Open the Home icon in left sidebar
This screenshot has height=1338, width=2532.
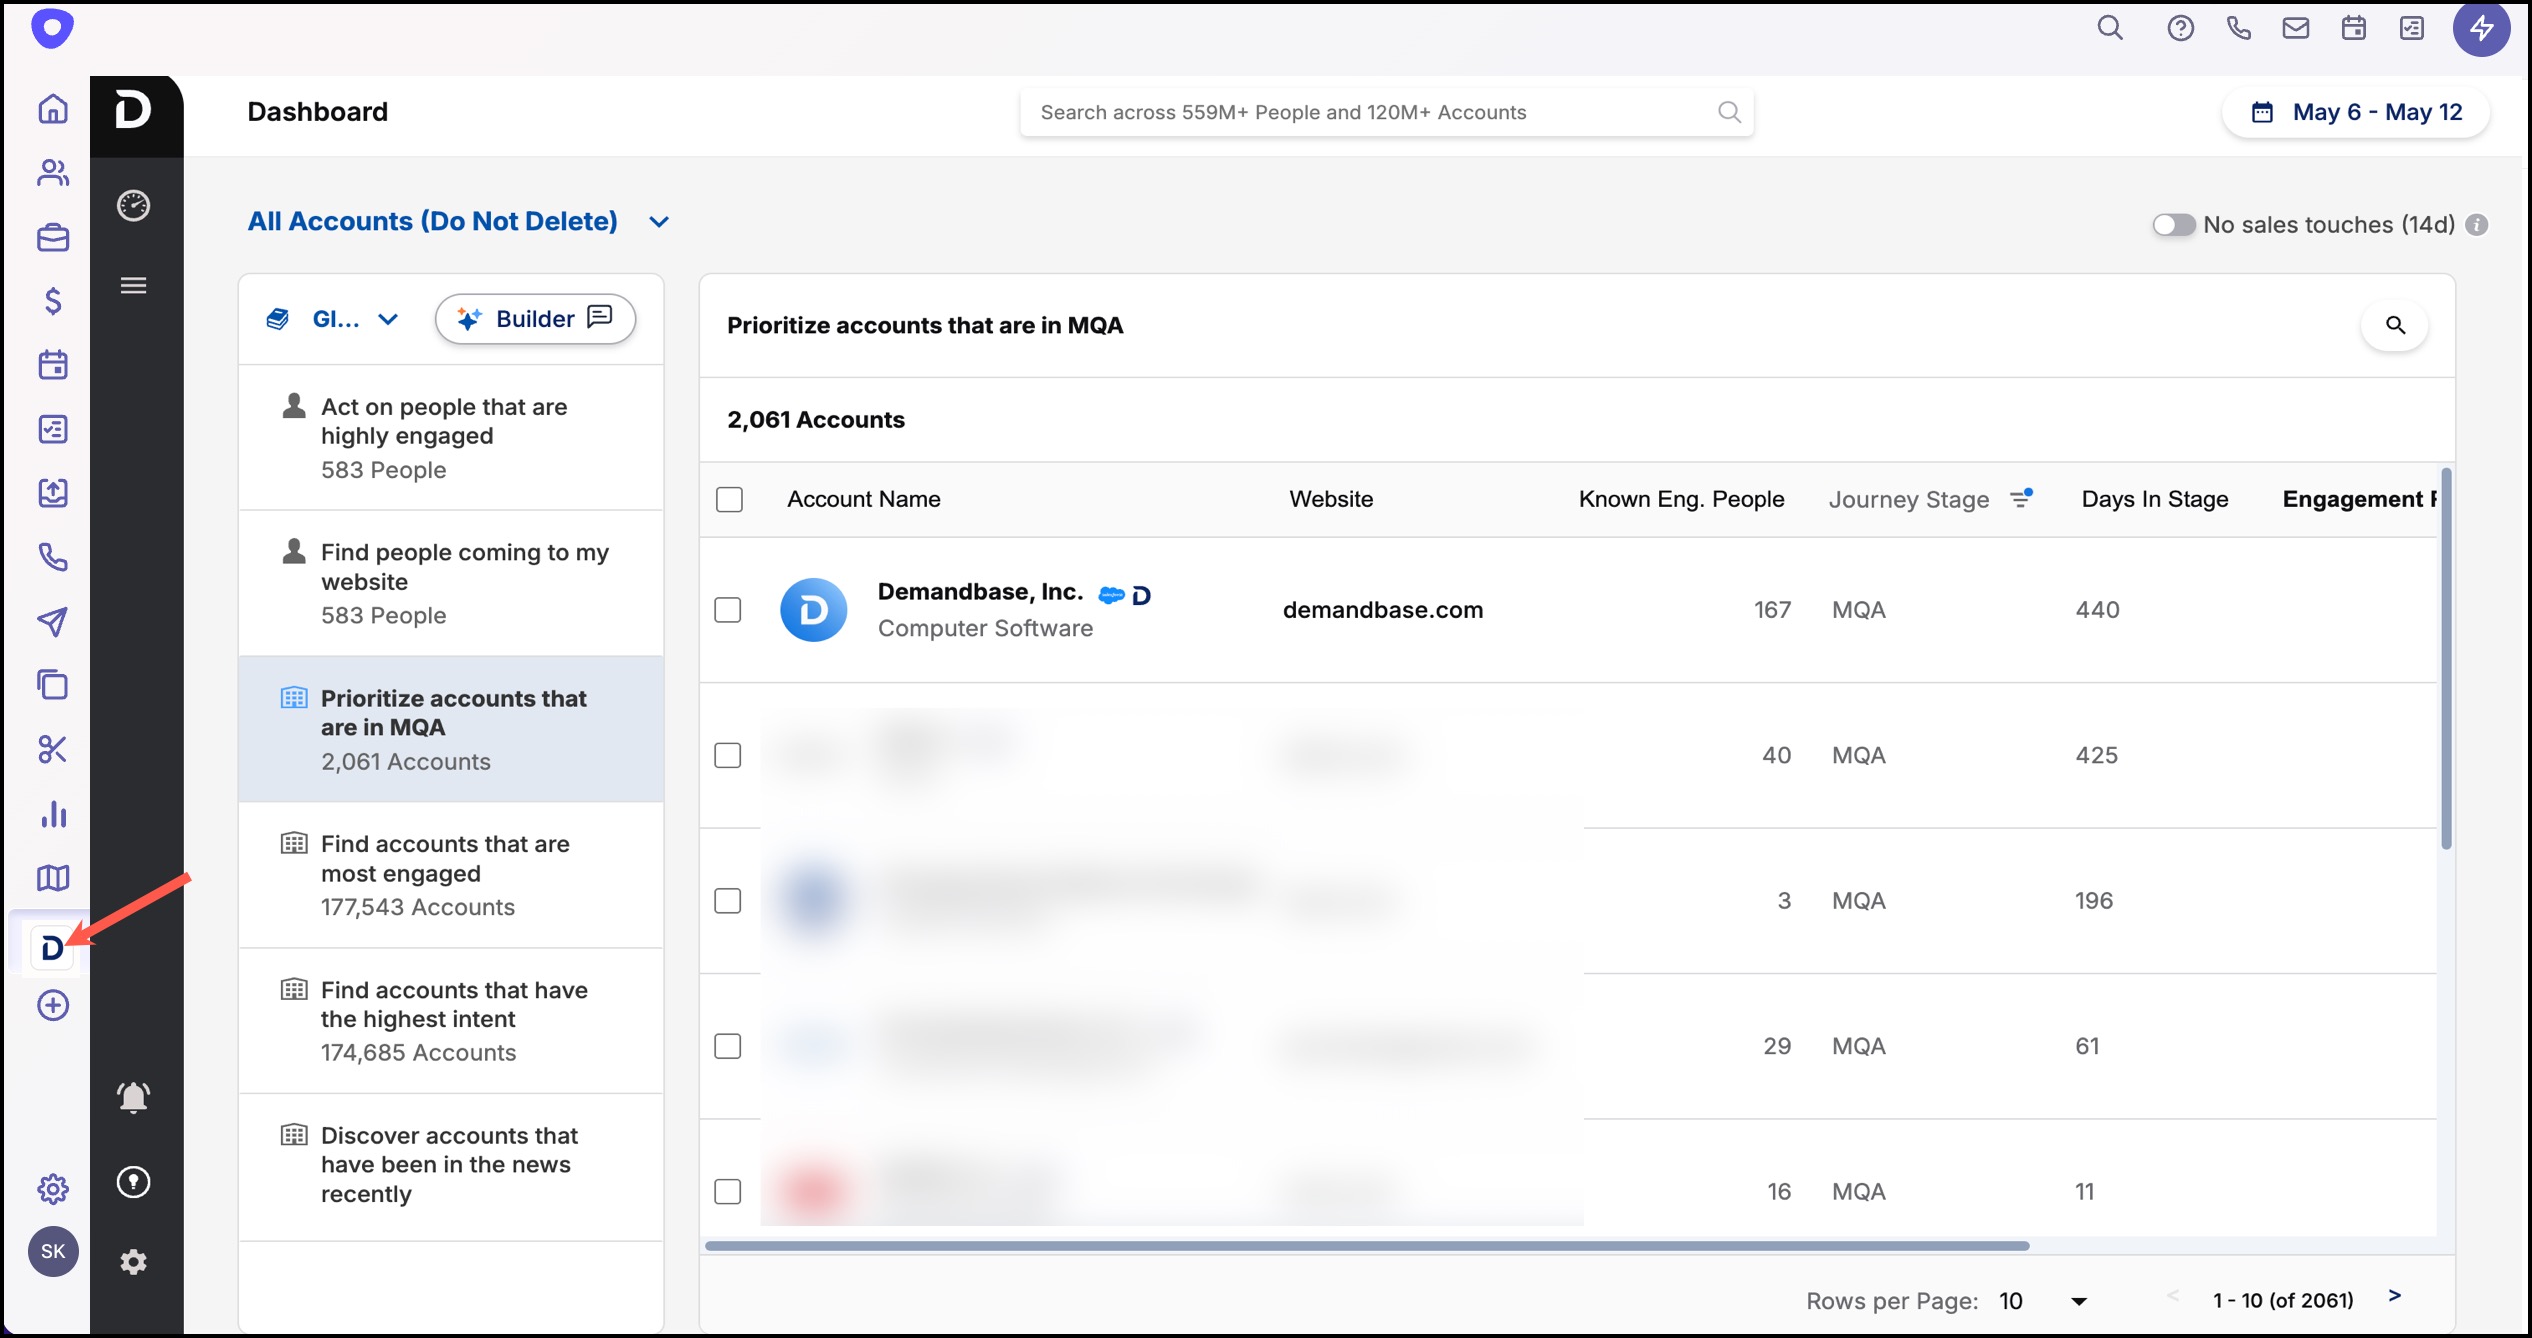53,108
